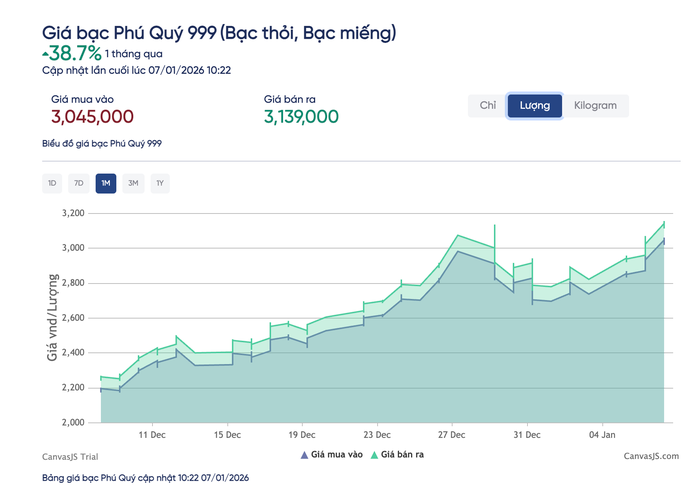The height and width of the screenshot is (494, 698).
Task: Choose the 7D time range
Action: tap(78, 183)
